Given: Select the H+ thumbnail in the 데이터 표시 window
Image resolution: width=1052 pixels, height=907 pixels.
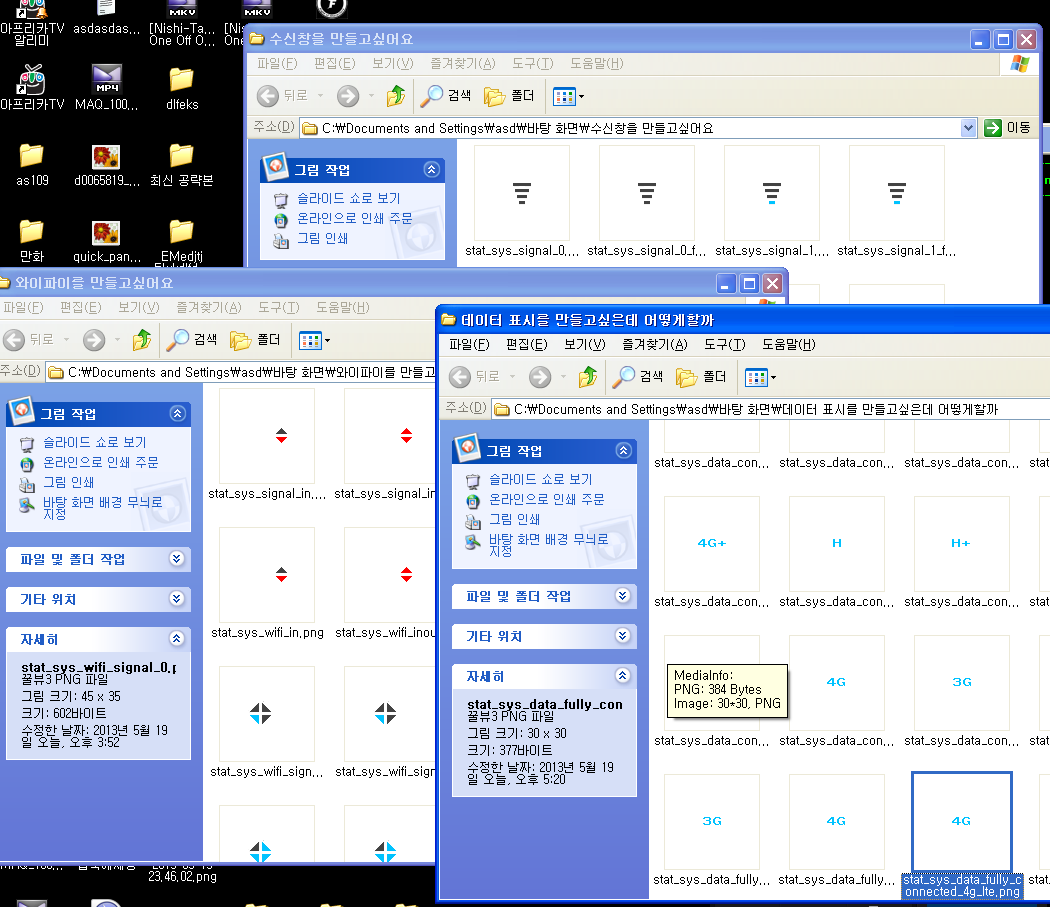Looking at the screenshot, I should pos(961,543).
